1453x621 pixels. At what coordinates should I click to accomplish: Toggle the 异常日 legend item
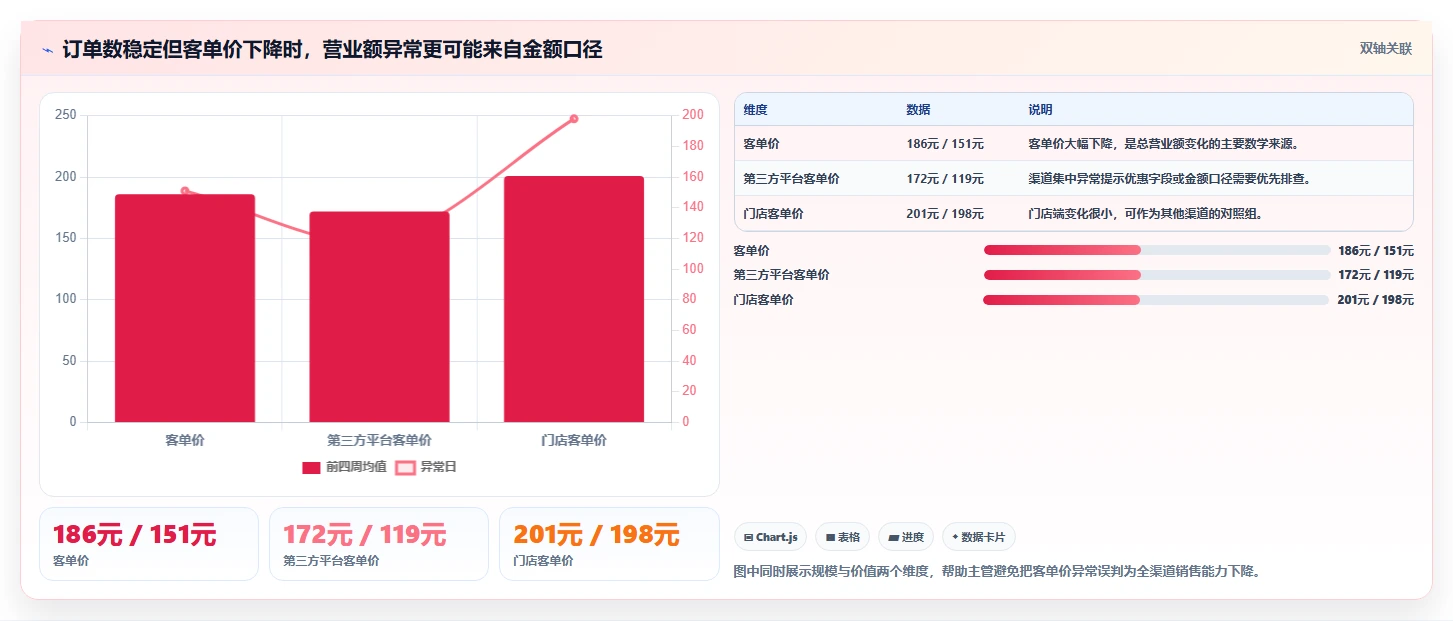426,467
